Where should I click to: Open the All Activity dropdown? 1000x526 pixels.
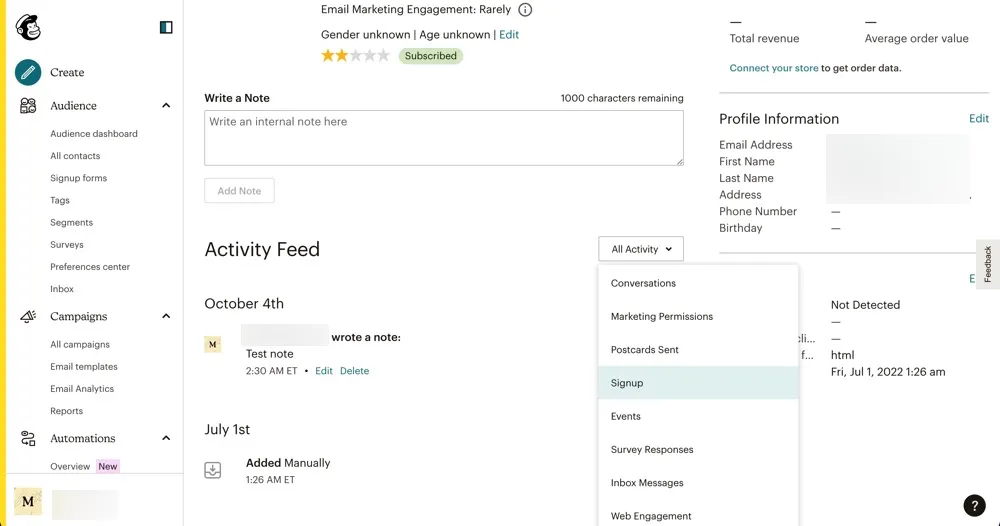tap(641, 249)
